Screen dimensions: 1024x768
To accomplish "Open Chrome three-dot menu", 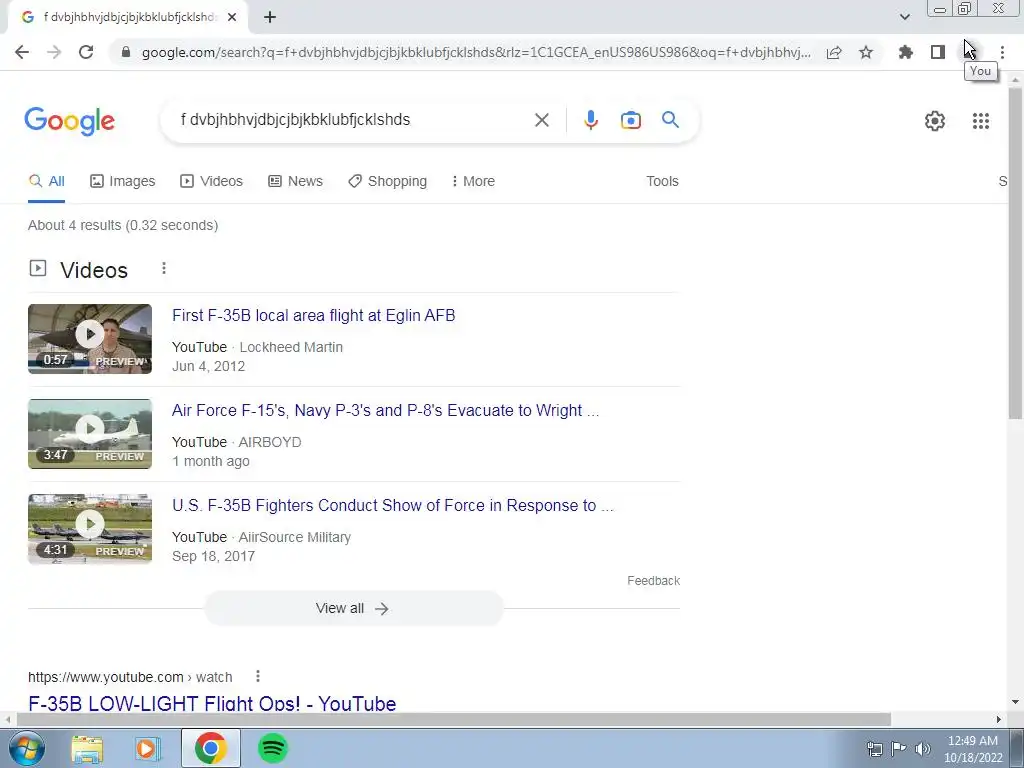I will click(x=1002, y=52).
